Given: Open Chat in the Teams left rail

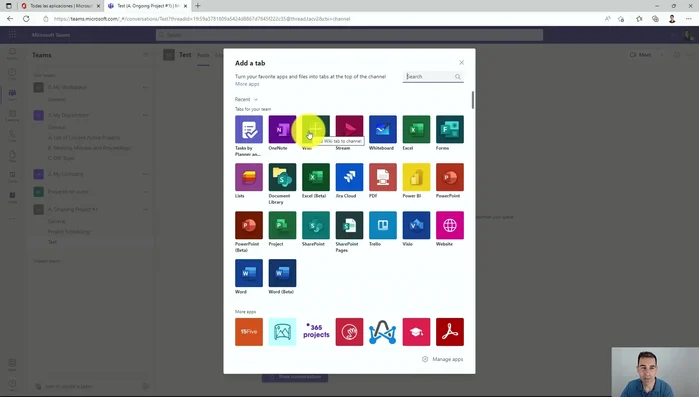Looking at the screenshot, I should pos(12,74).
